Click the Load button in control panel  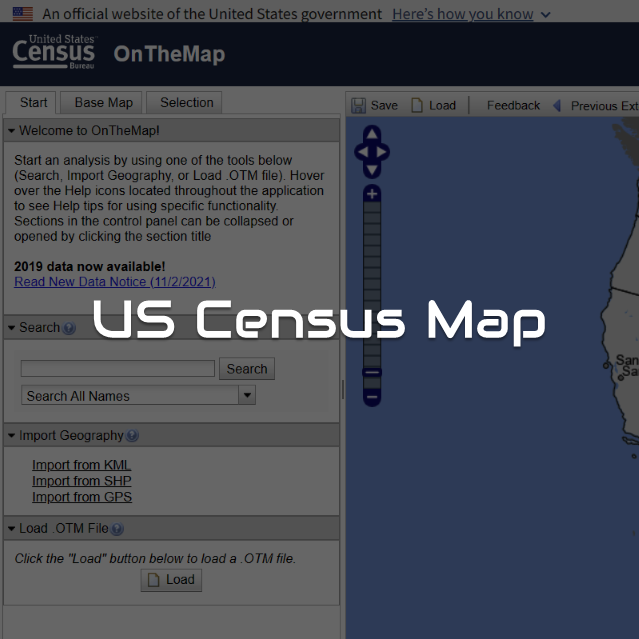(x=171, y=580)
